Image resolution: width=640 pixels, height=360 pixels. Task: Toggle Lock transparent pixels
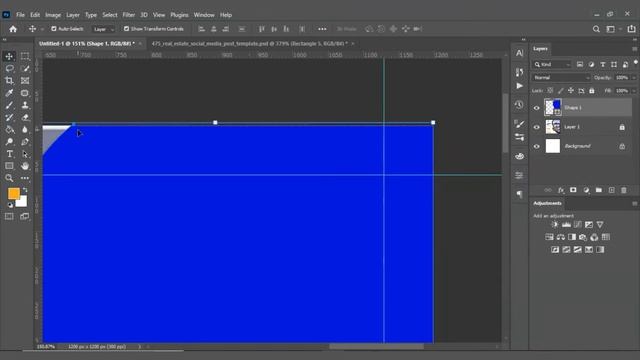550,91
